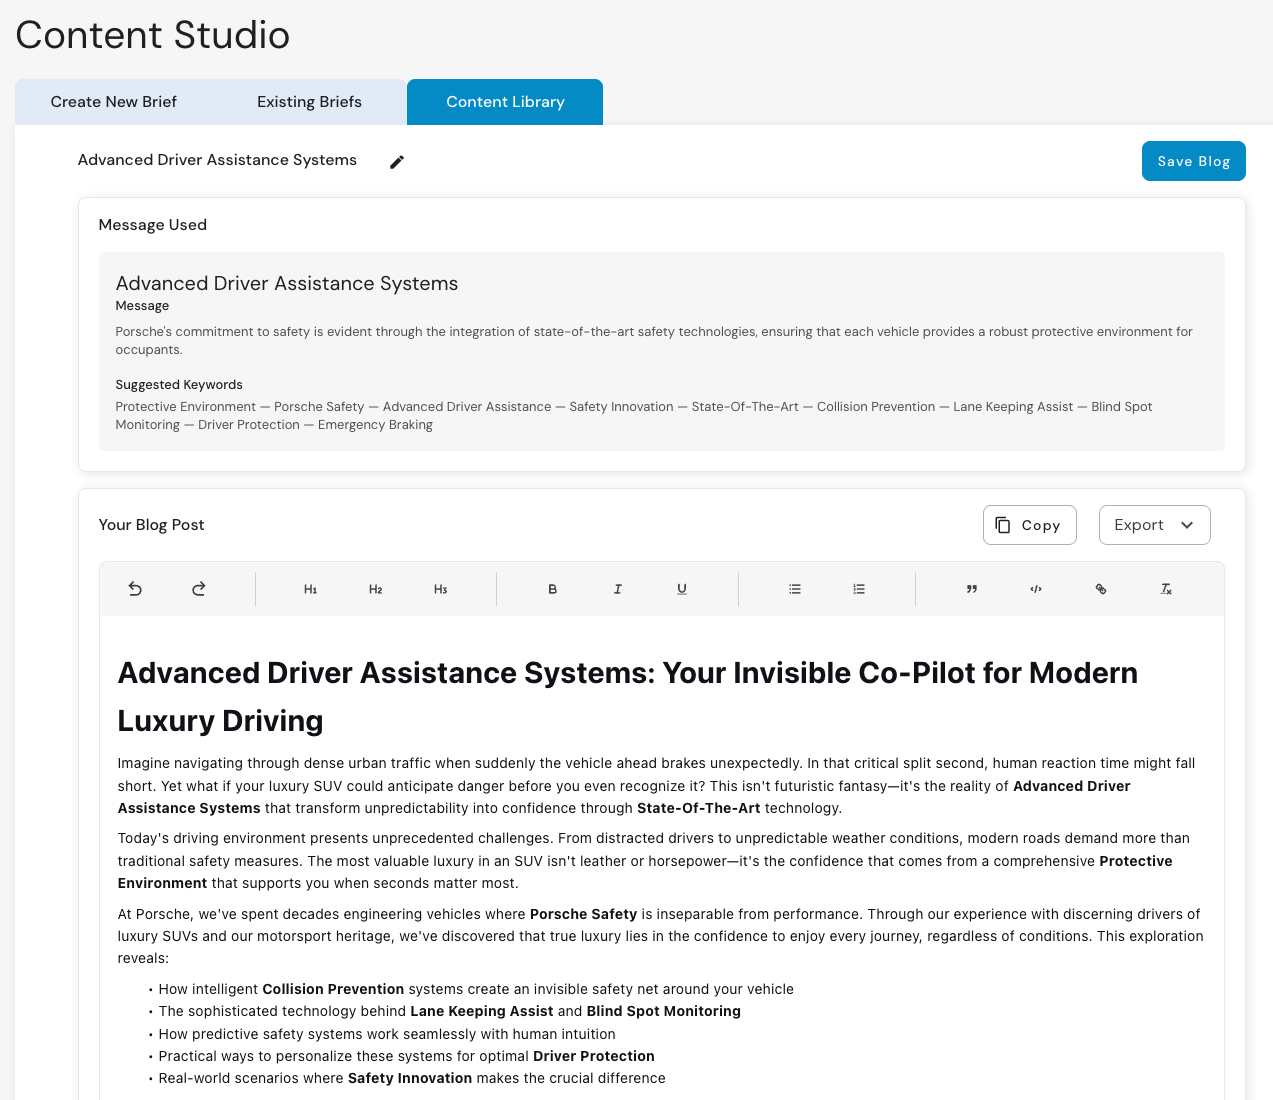Apply Heading 2 format (H2)
Screen dimensions: 1273x1100
[376, 589]
